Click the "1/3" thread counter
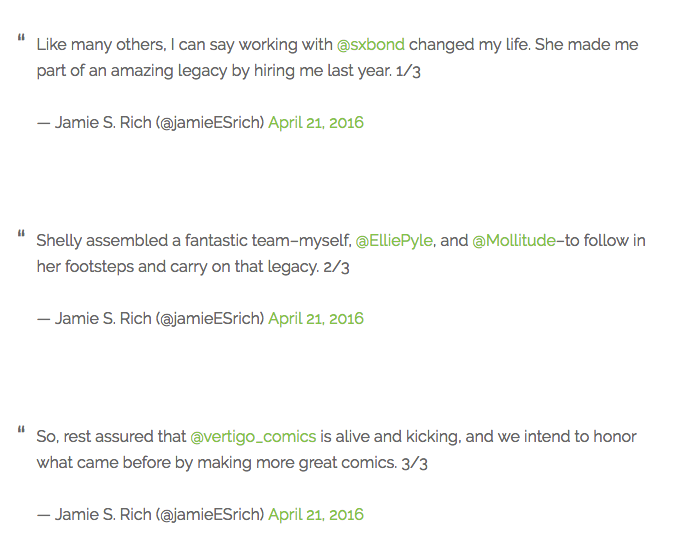Image resolution: width=684 pixels, height=559 pixels. [x=408, y=71]
